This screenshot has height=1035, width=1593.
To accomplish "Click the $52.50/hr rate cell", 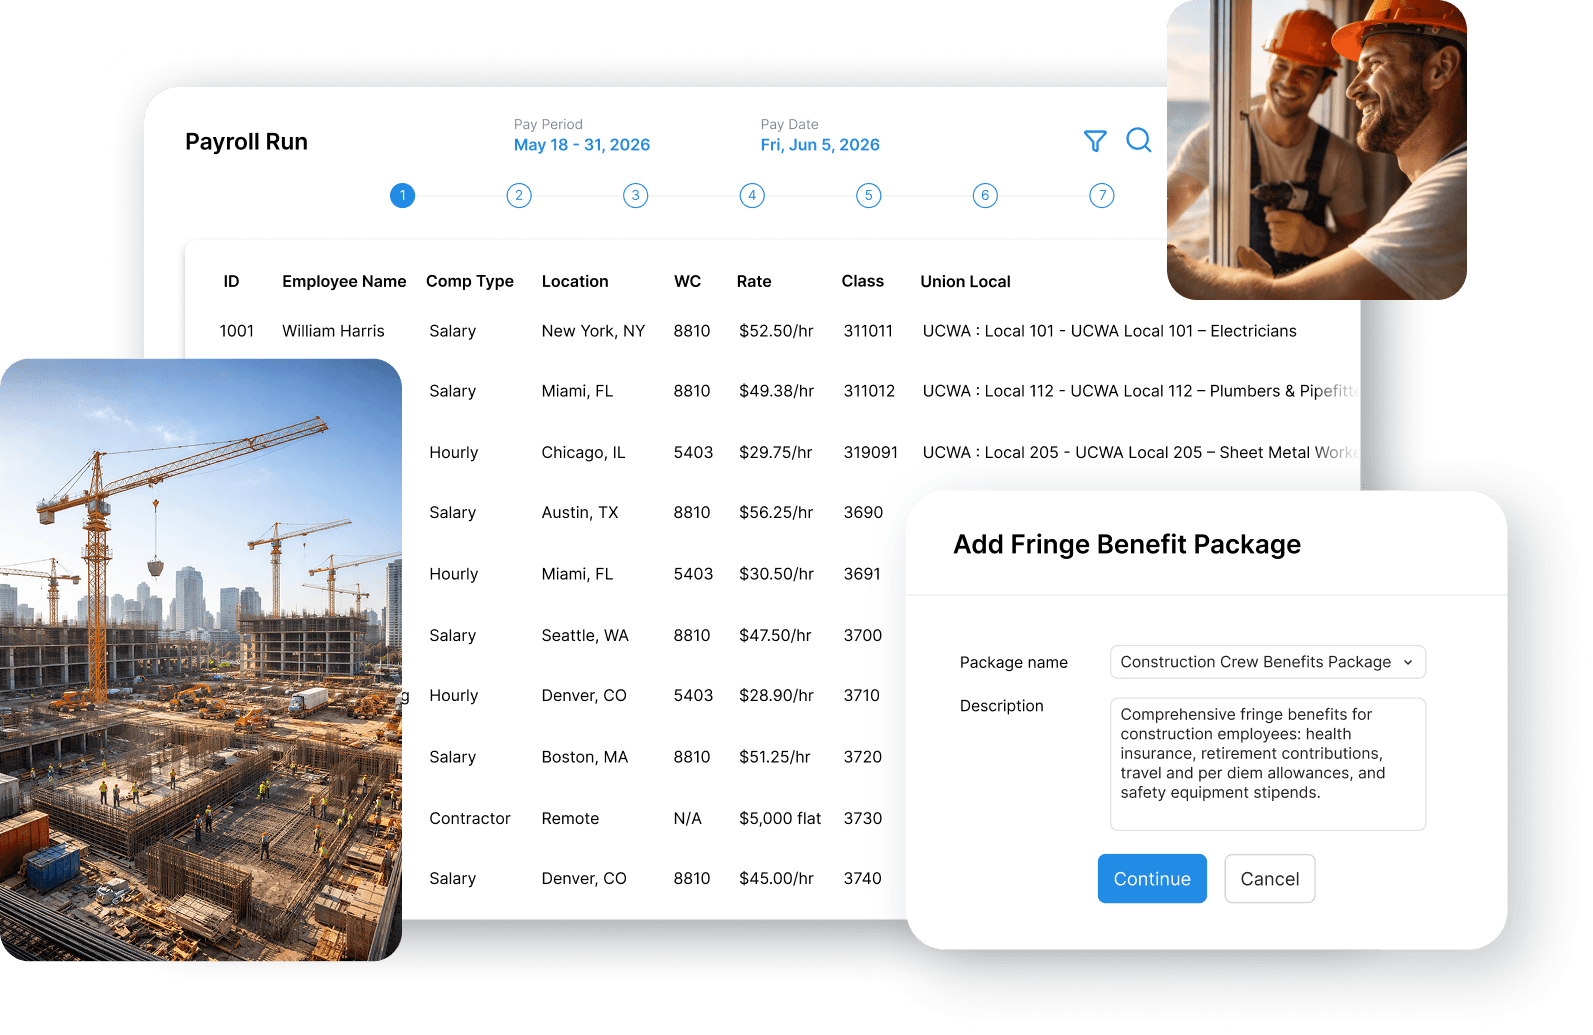I will click(776, 331).
